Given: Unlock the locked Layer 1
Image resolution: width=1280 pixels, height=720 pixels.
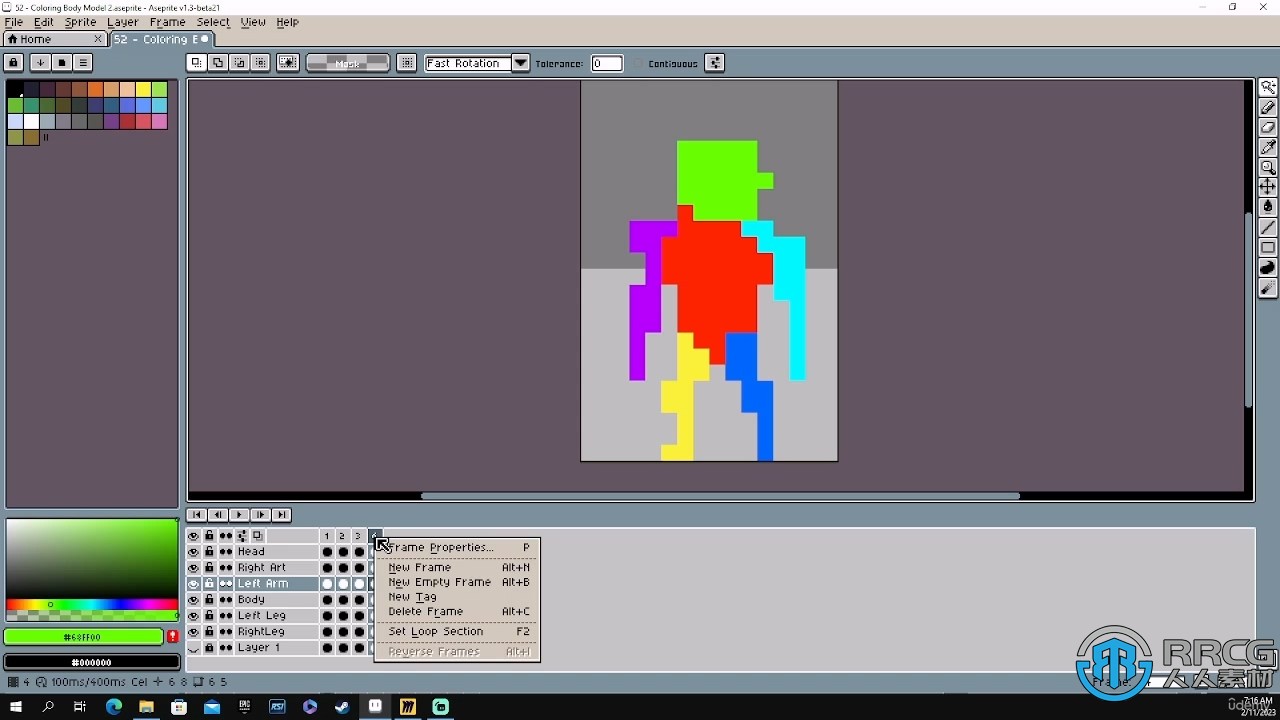Looking at the screenshot, I should click(x=209, y=648).
